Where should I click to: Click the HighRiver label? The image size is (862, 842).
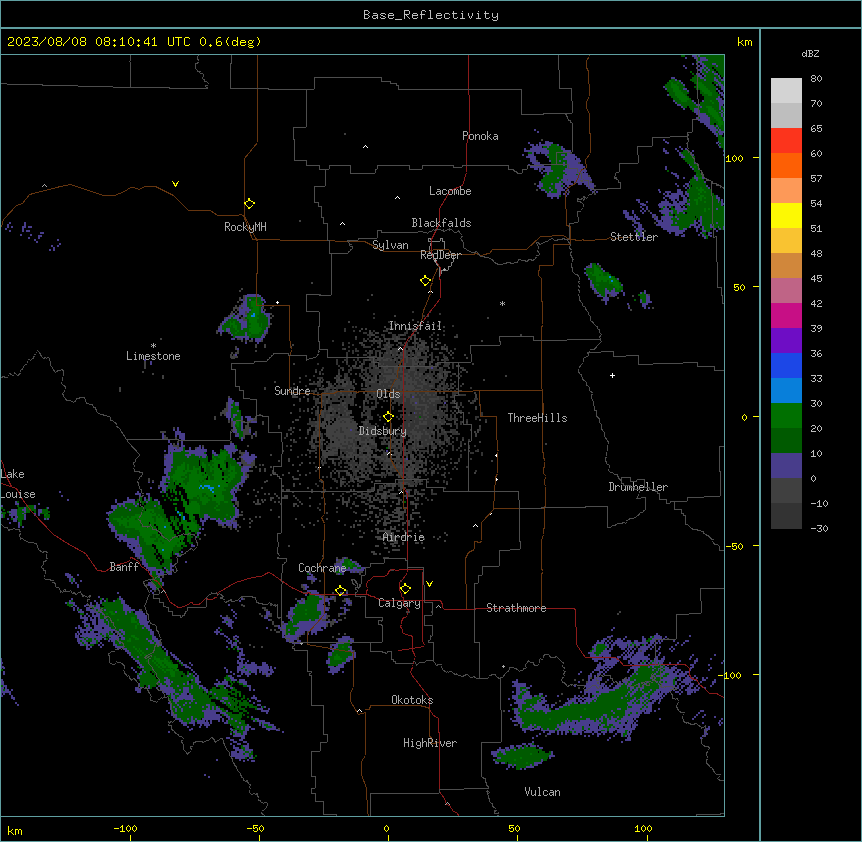pos(430,743)
